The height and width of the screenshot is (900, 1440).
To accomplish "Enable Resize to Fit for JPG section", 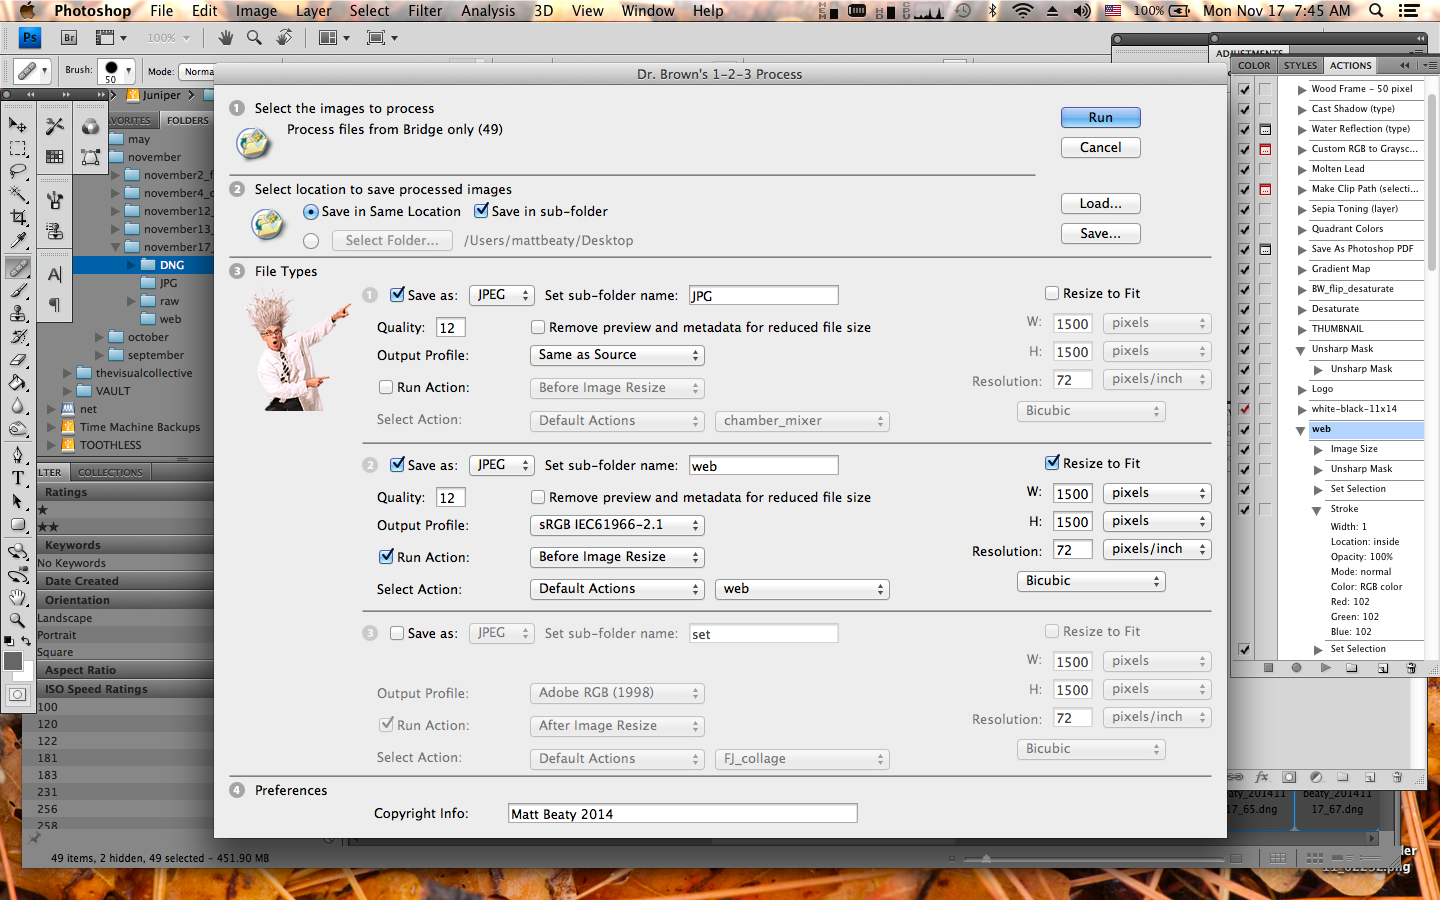I will [1052, 293].
